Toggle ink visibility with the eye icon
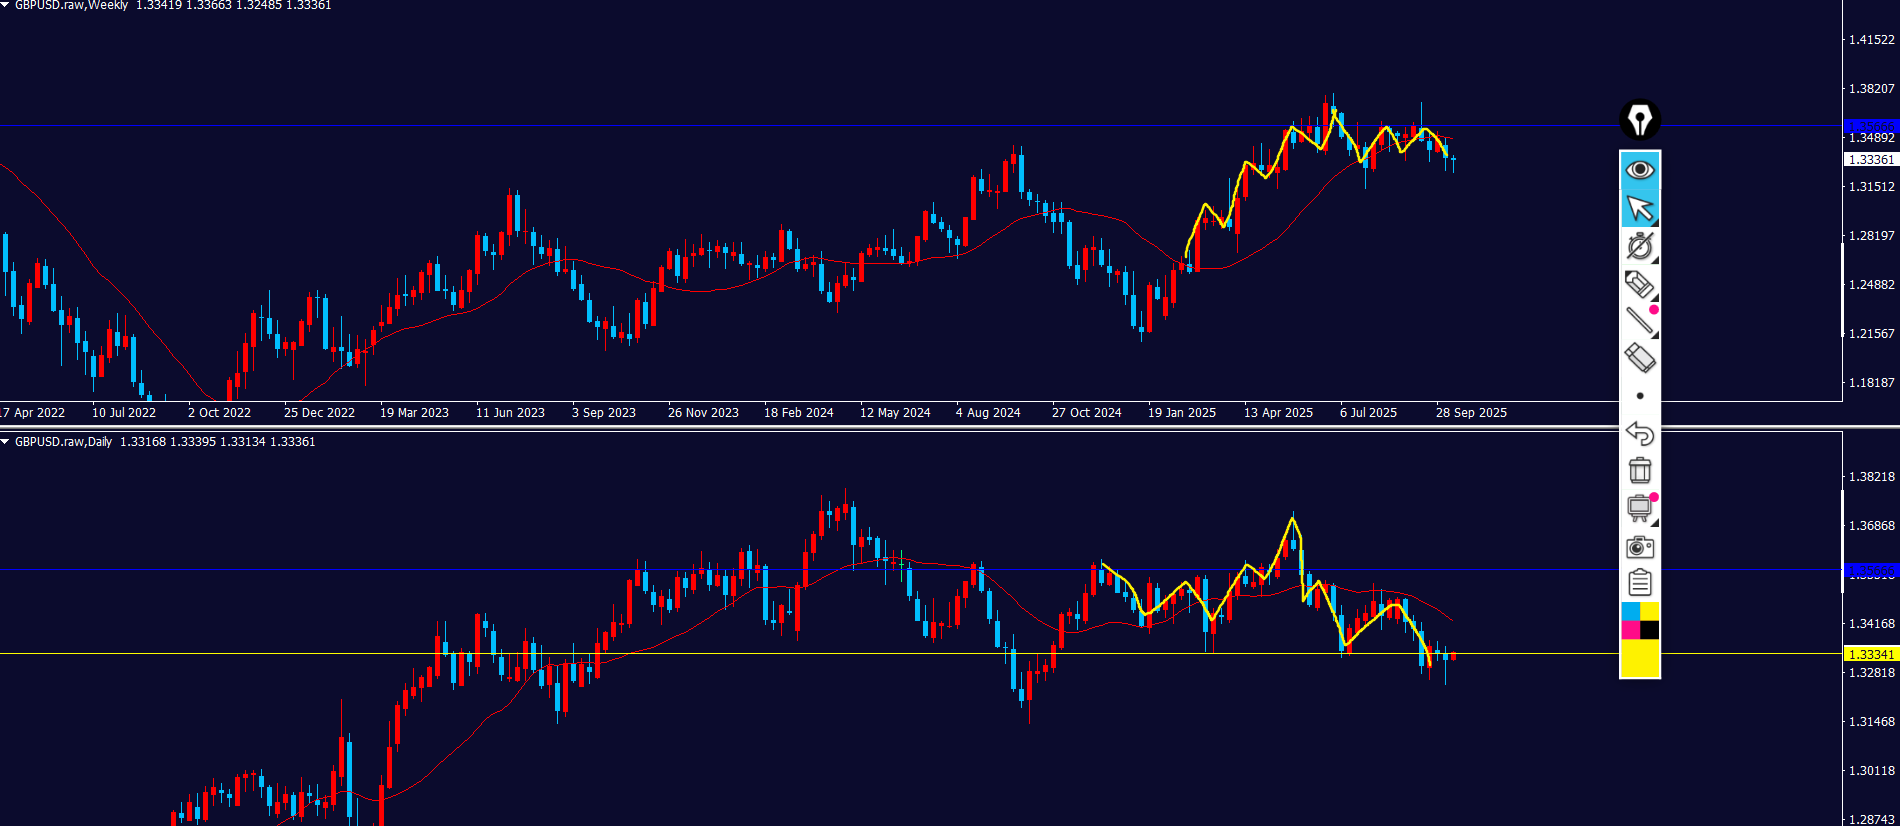Viewport: 1900px width, 826px height. tap(1639, 170)
